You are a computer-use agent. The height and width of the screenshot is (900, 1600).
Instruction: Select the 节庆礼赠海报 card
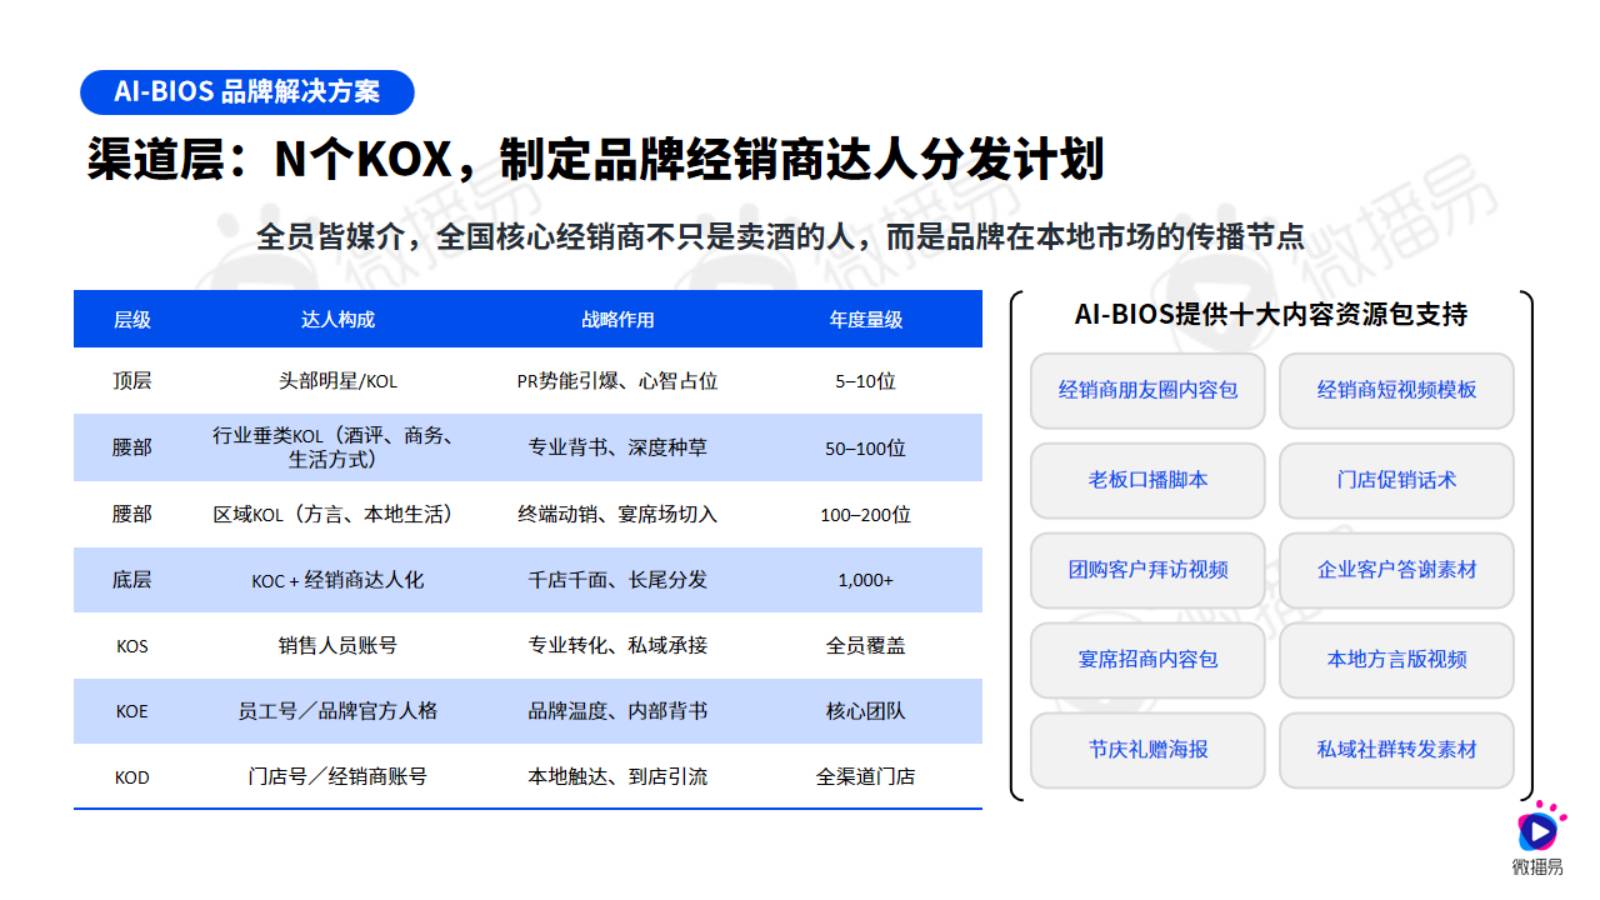[x=1148, y=750]
